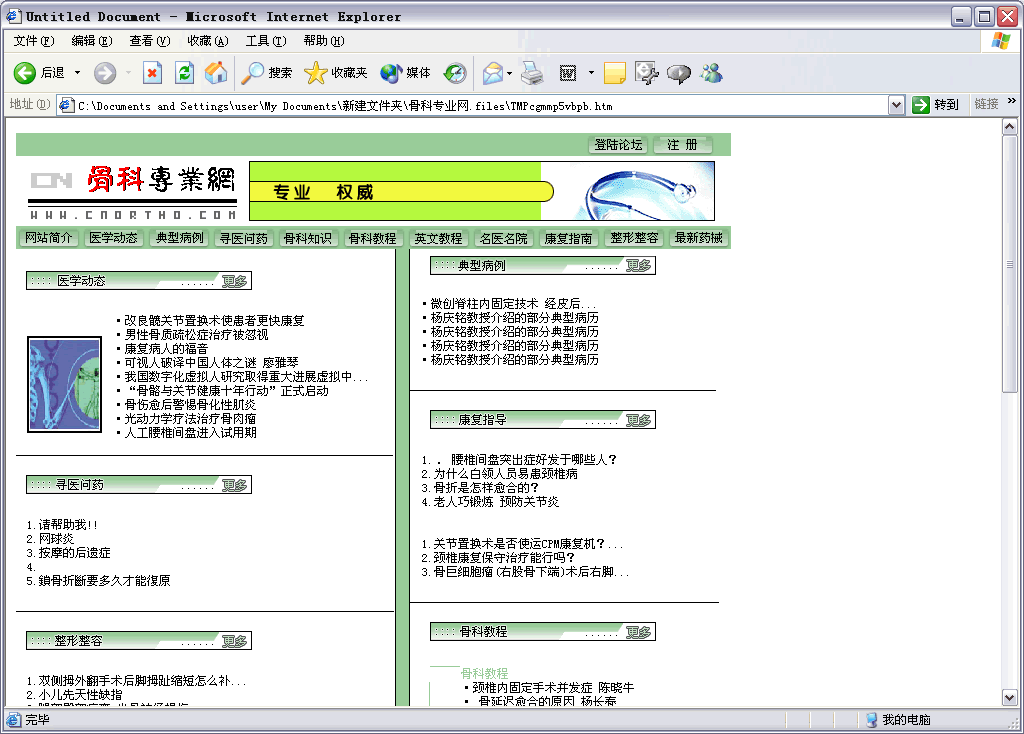Open dropdown arrow next to Edit icon
The height and width of the screenshot is (734, 1024).
pos(591,73)
